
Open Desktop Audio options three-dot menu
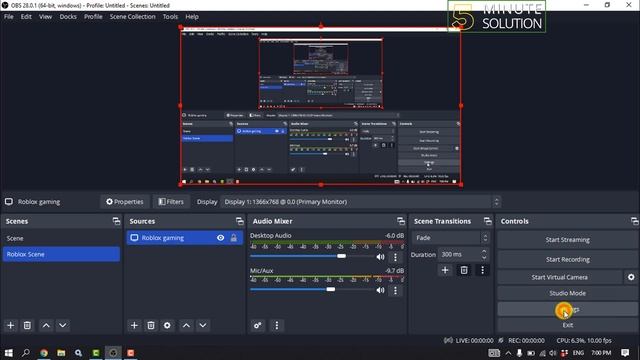tap(395, 257)
